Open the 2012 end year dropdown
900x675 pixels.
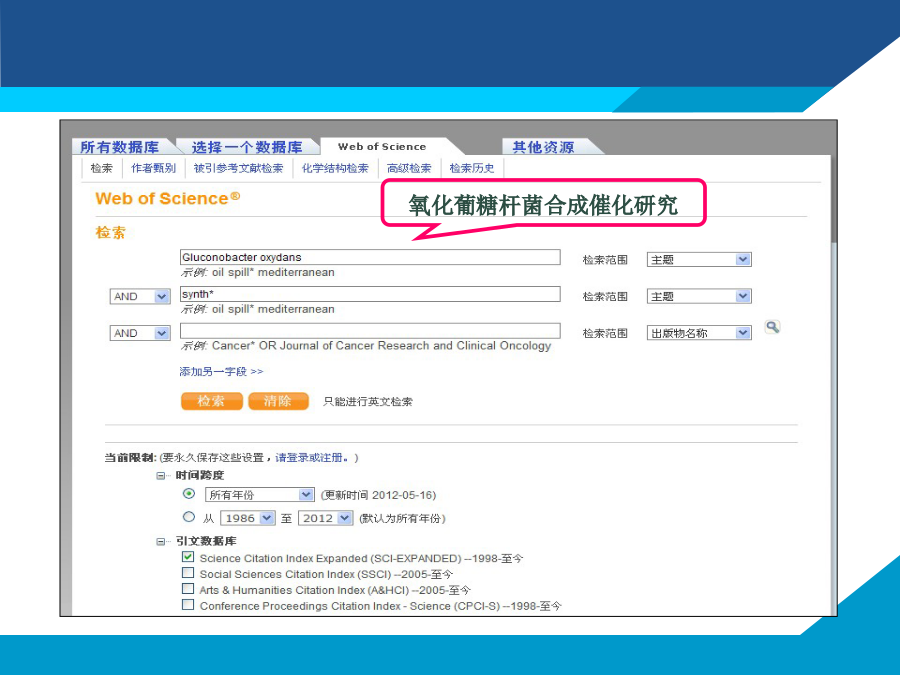325,518
